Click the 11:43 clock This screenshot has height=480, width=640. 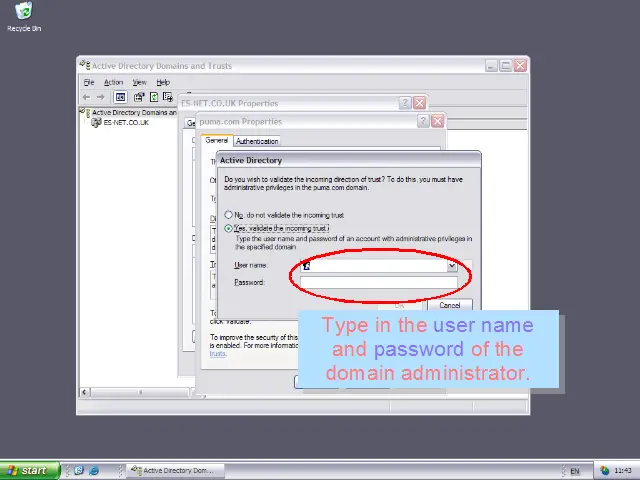coord(623,471)
